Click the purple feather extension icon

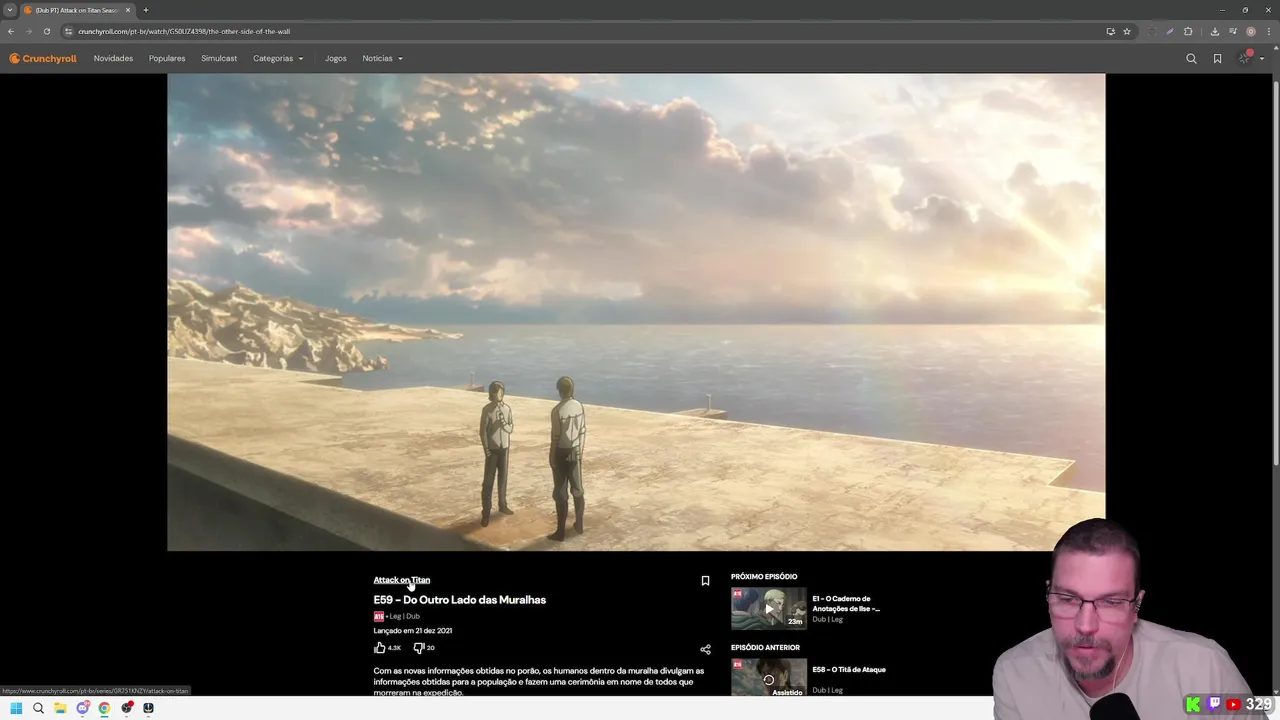click(1170, 31)
